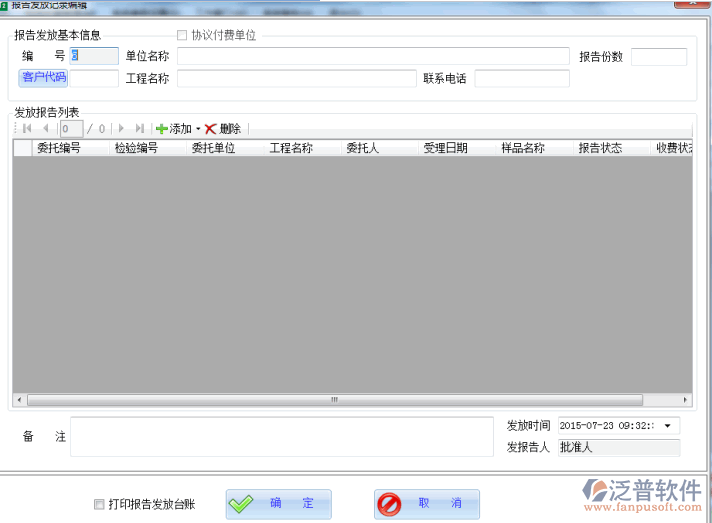Open the 发放时间 date dropdown
This screenshot has height=523, width=712.
(668, 426)
